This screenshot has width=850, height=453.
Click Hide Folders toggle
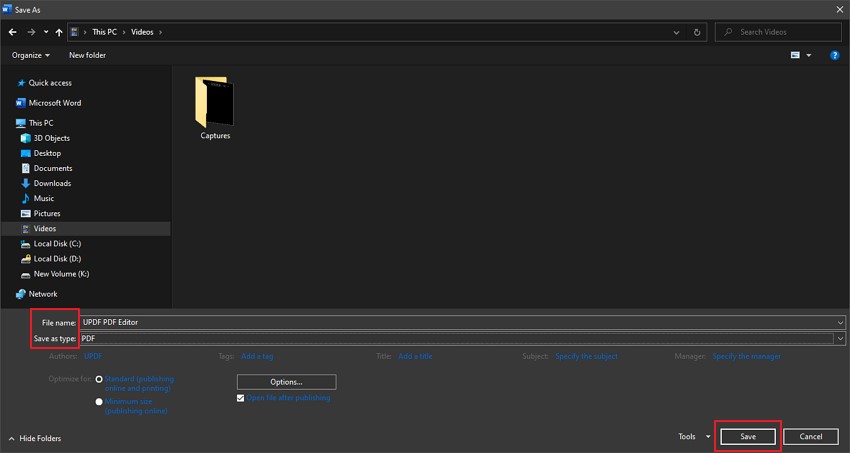click(x=35, y=438)
